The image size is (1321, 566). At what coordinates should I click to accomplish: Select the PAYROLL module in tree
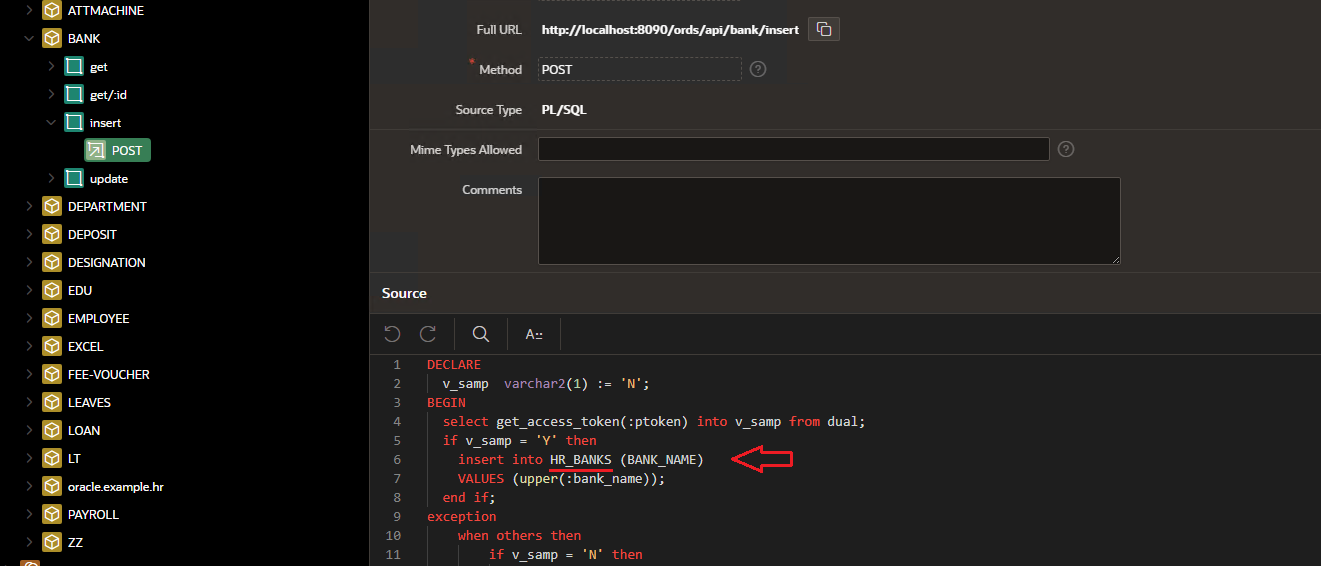tap(93, 515)
